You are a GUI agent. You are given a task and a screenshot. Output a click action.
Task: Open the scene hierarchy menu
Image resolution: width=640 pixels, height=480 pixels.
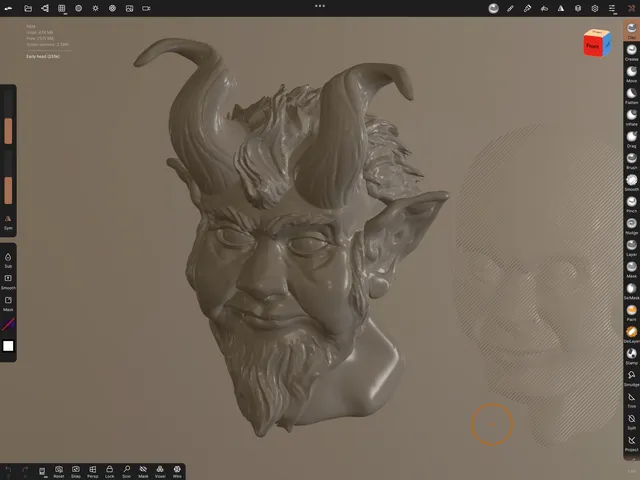click(45, 8)
